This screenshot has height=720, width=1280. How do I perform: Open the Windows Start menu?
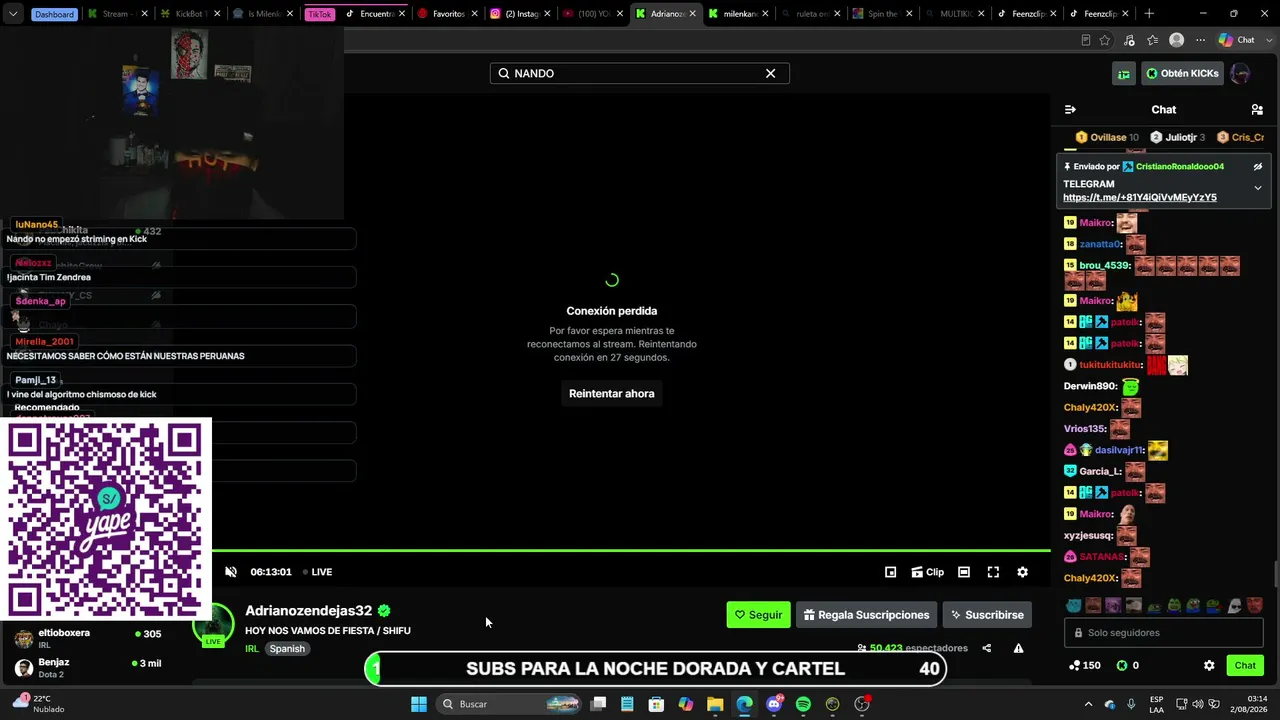point(419,704)
